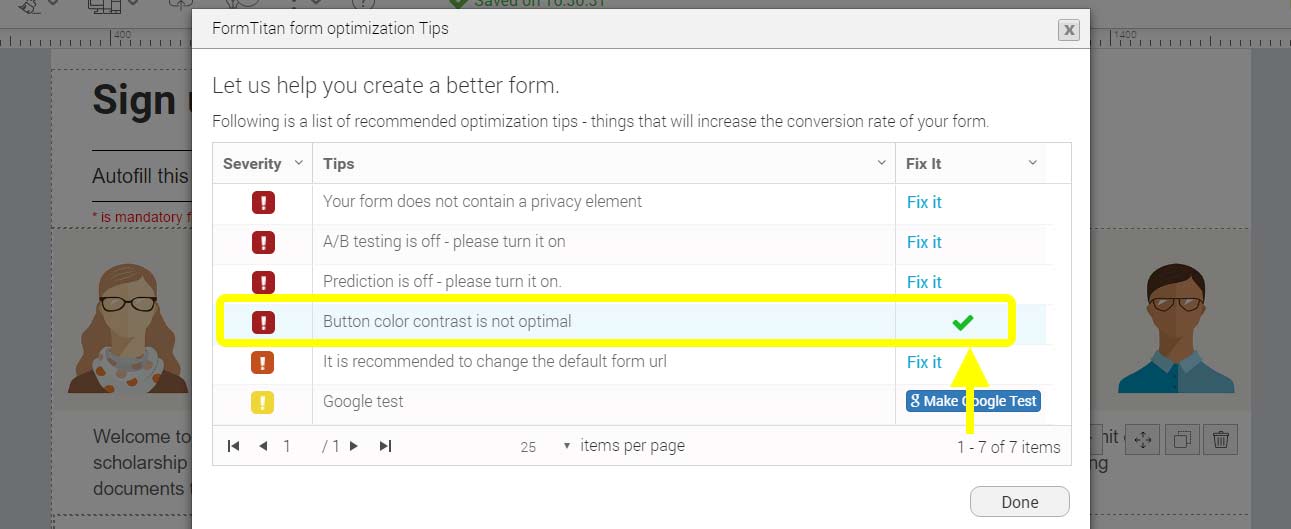Open the Severity column dropdown menu

tap(298, 163)
